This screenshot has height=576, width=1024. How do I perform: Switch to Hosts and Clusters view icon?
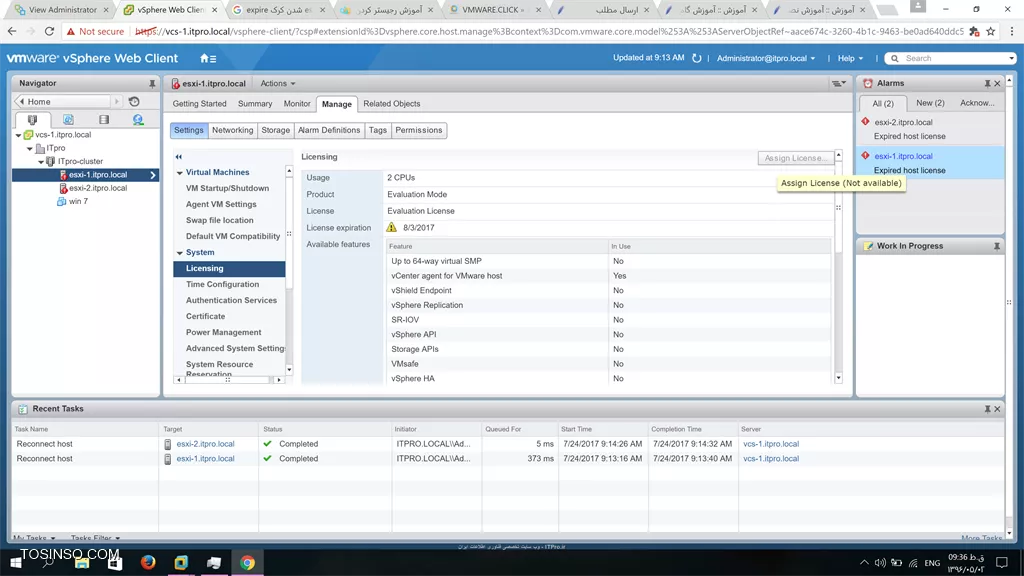tap(33, 120)
